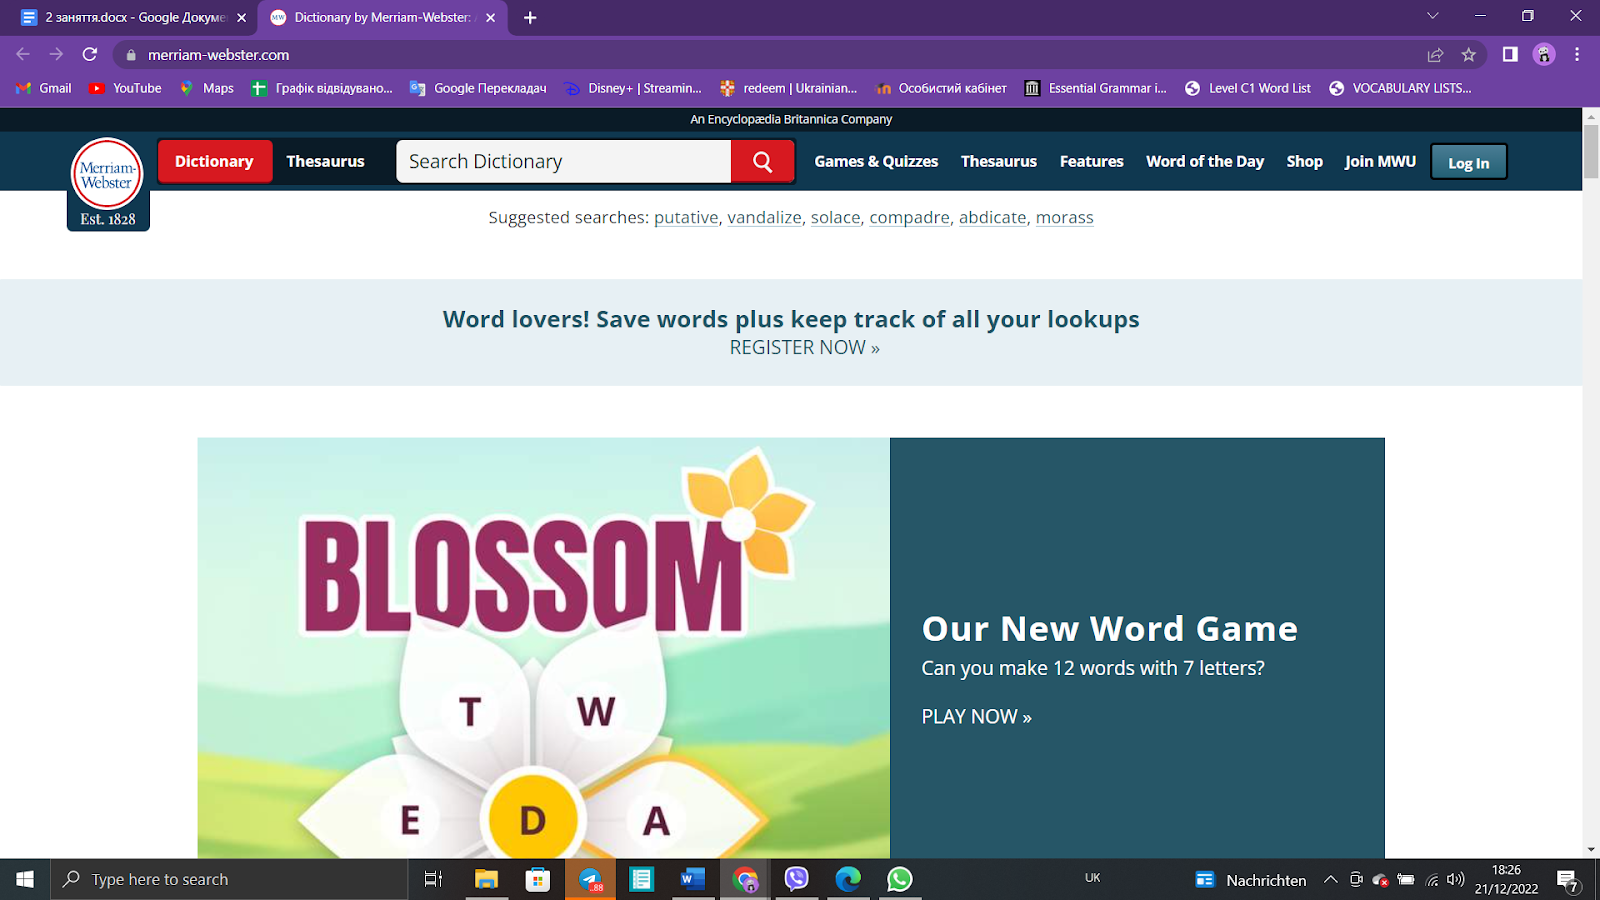Viewport: 1600px width, 900px height.
Task: Open suggested search solace
Action: (x=836, y=218)
